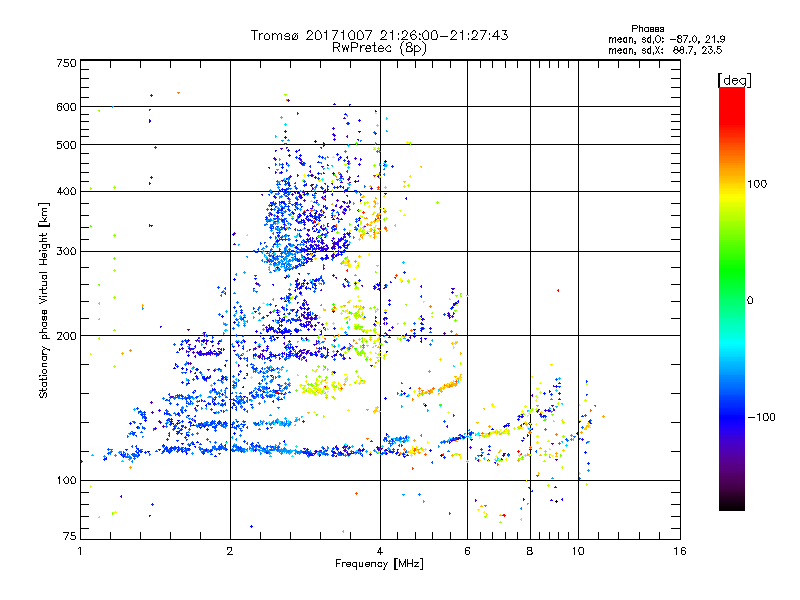Click the x-axis tick label '8'
The image size is (800, 600).
pyautogui.click(x=530, y=551)
